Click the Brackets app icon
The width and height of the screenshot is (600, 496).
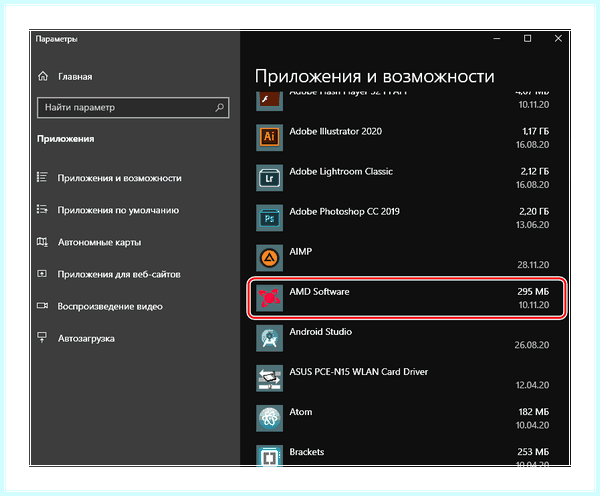click(x=269, y=455)
